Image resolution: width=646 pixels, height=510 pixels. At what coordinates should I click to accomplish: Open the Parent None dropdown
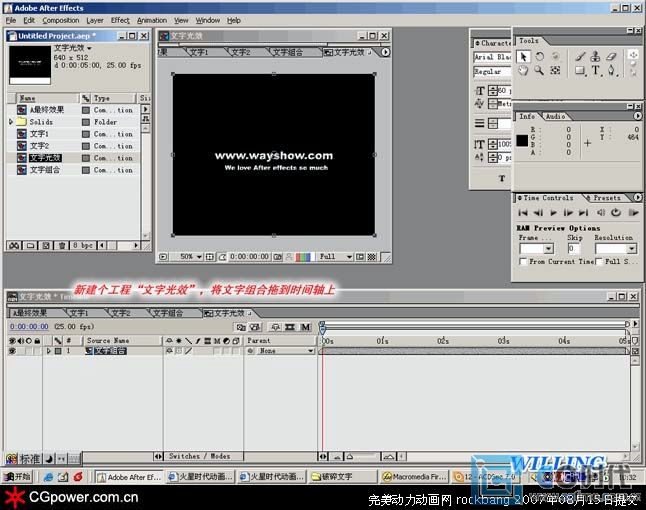point(284,351)
